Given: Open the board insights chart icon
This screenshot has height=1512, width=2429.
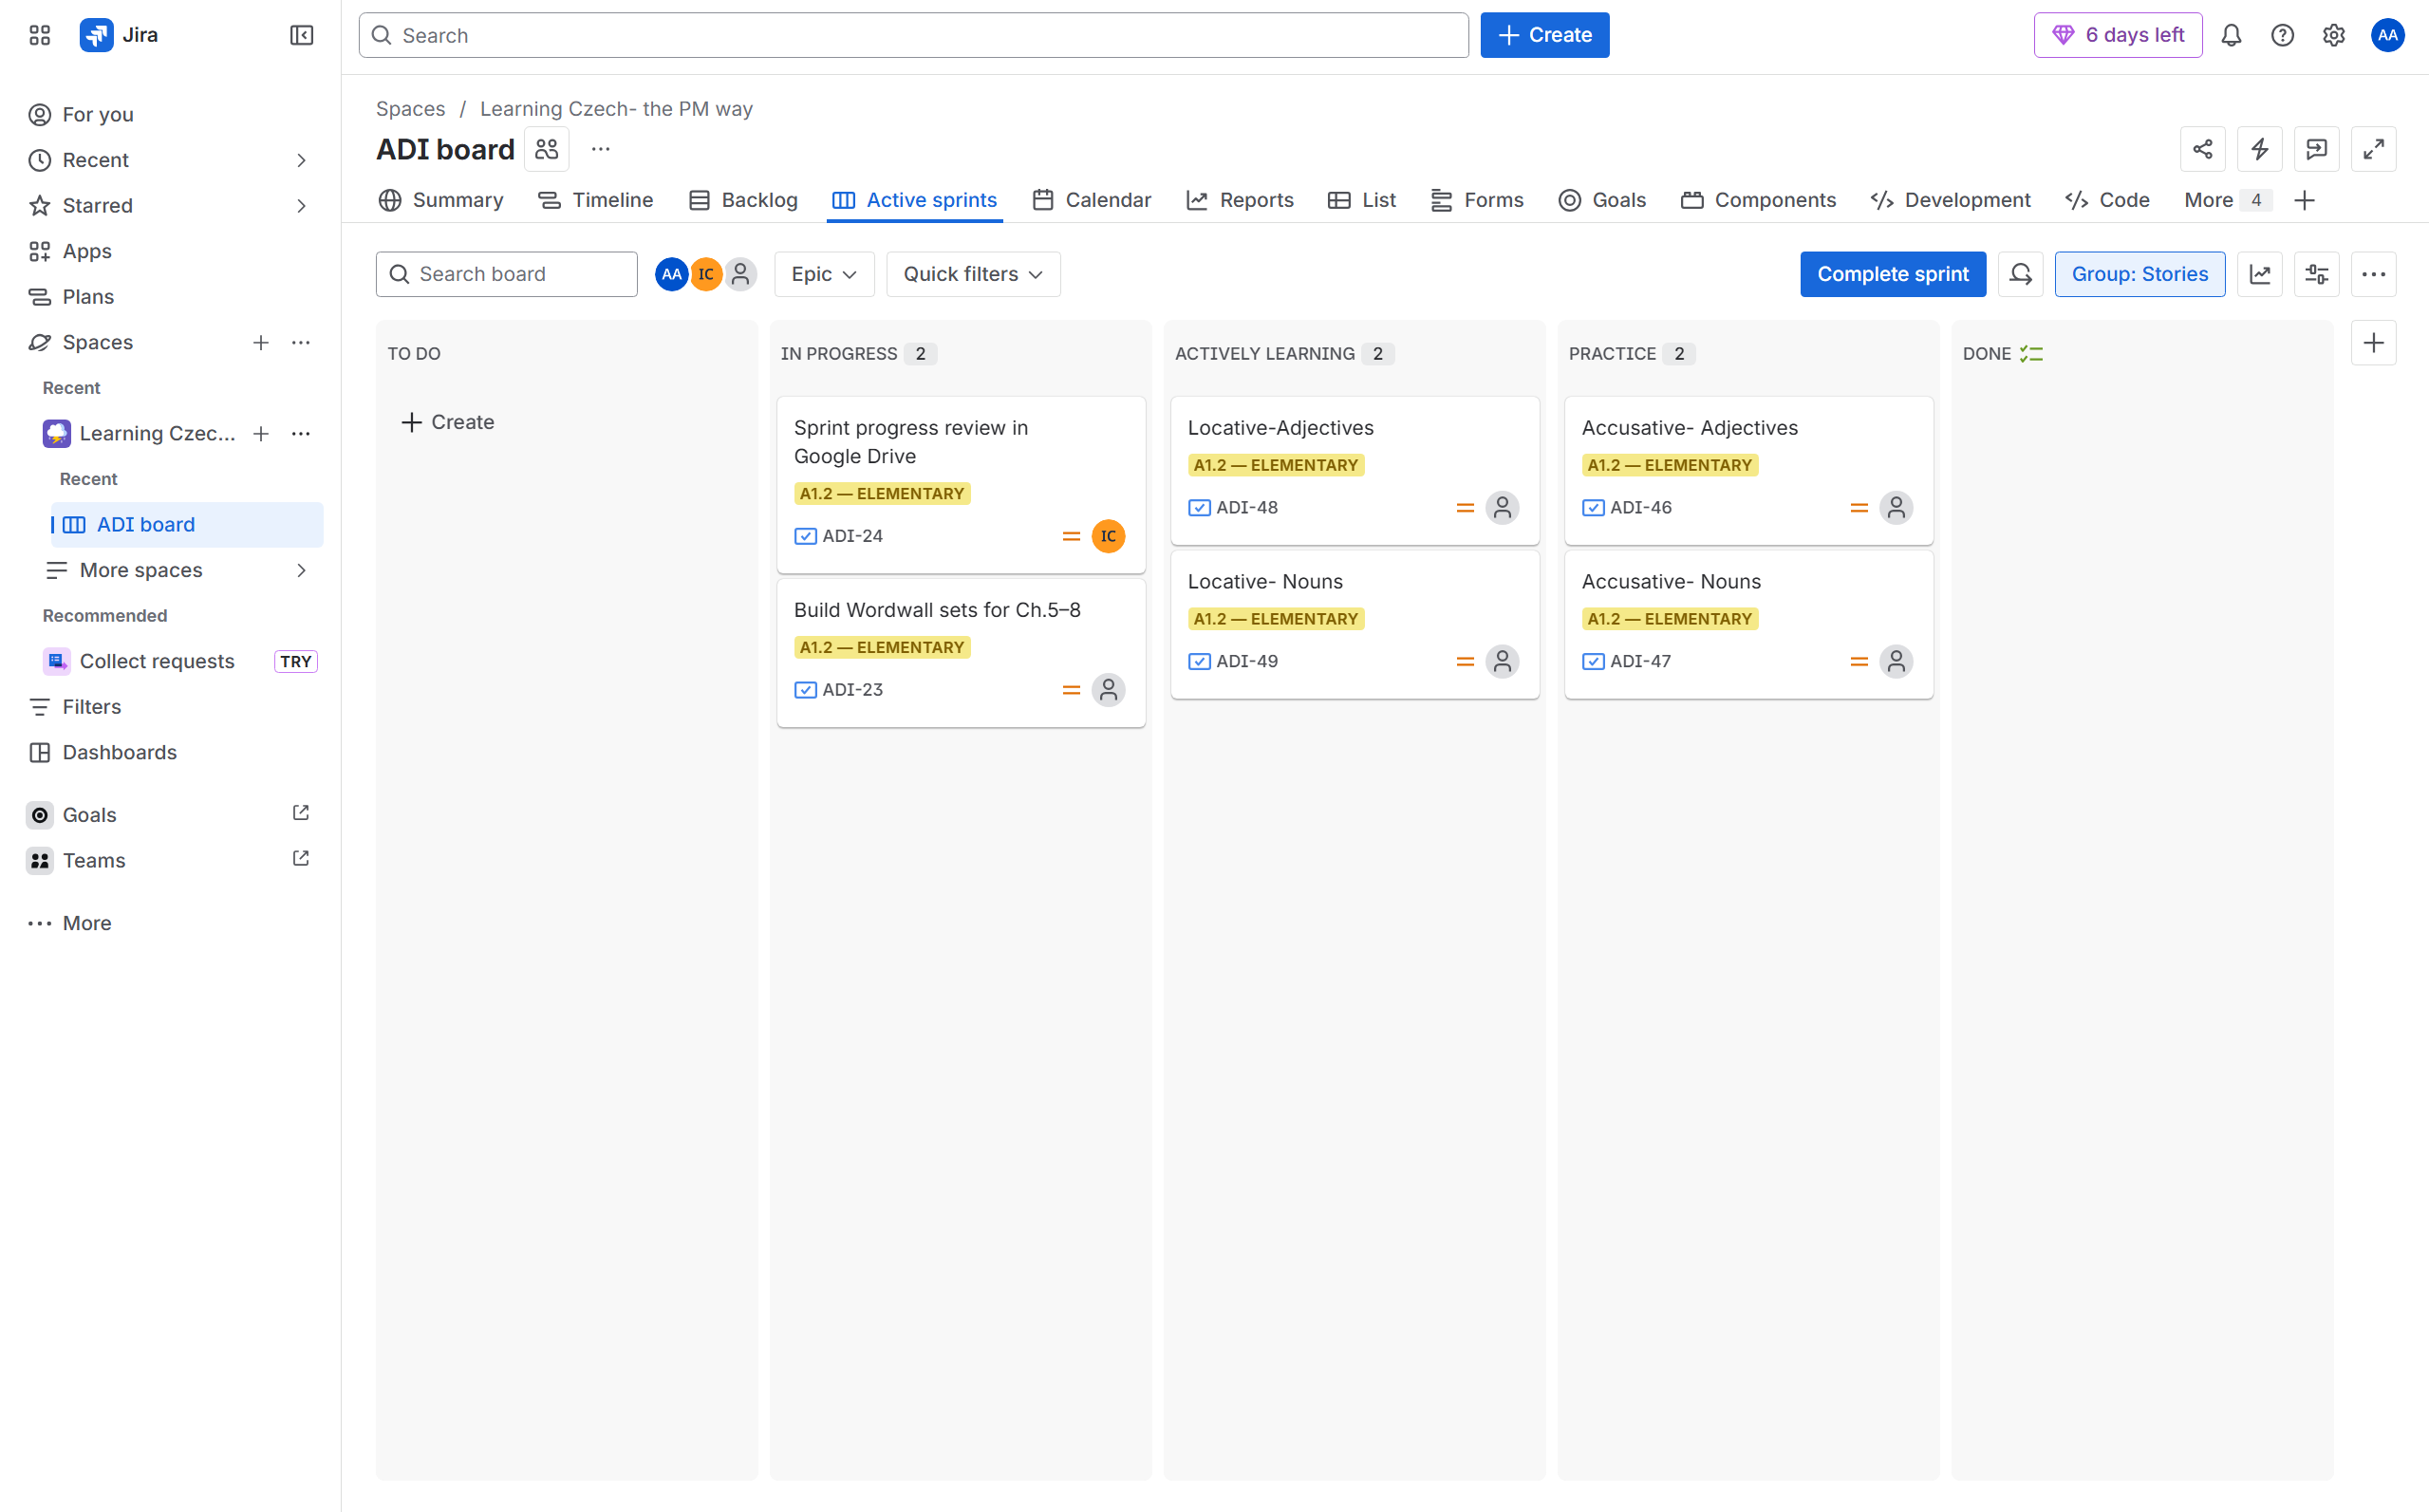Looking at the screenshot, I should coord(2259,274).
